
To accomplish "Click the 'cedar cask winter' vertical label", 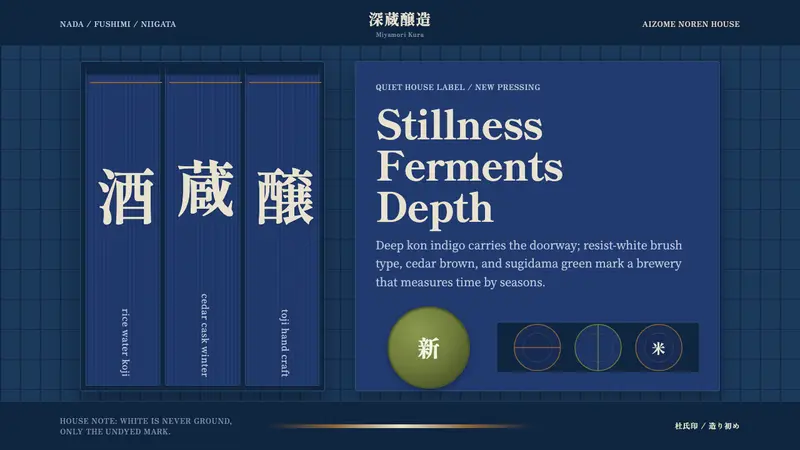I will pos(205,335).
